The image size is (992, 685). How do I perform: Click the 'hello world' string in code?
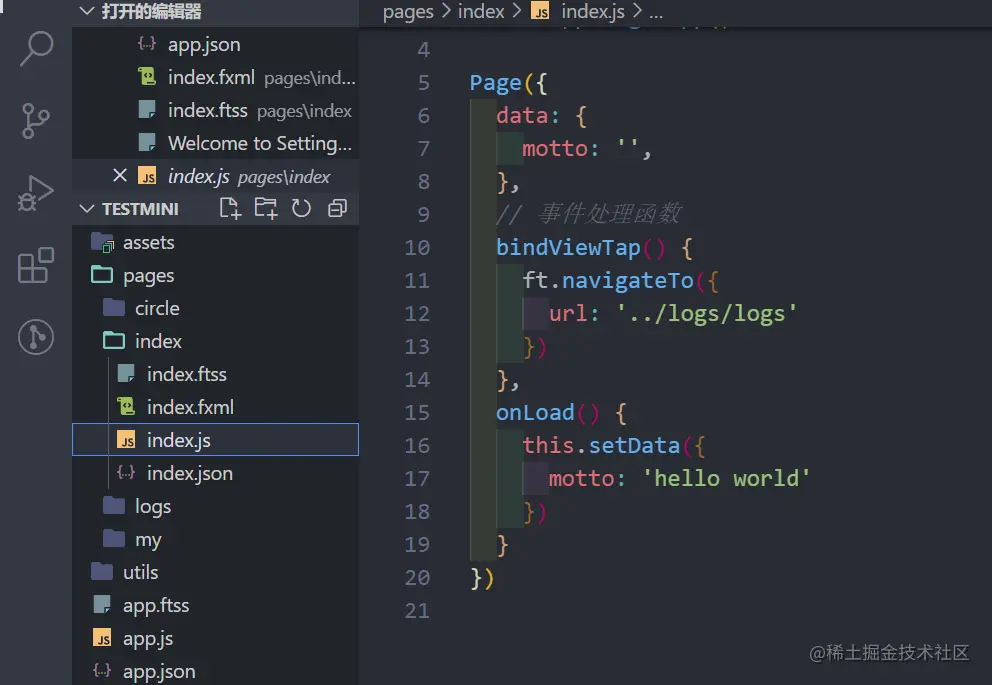pyautogui.click(x=726, y=478)
